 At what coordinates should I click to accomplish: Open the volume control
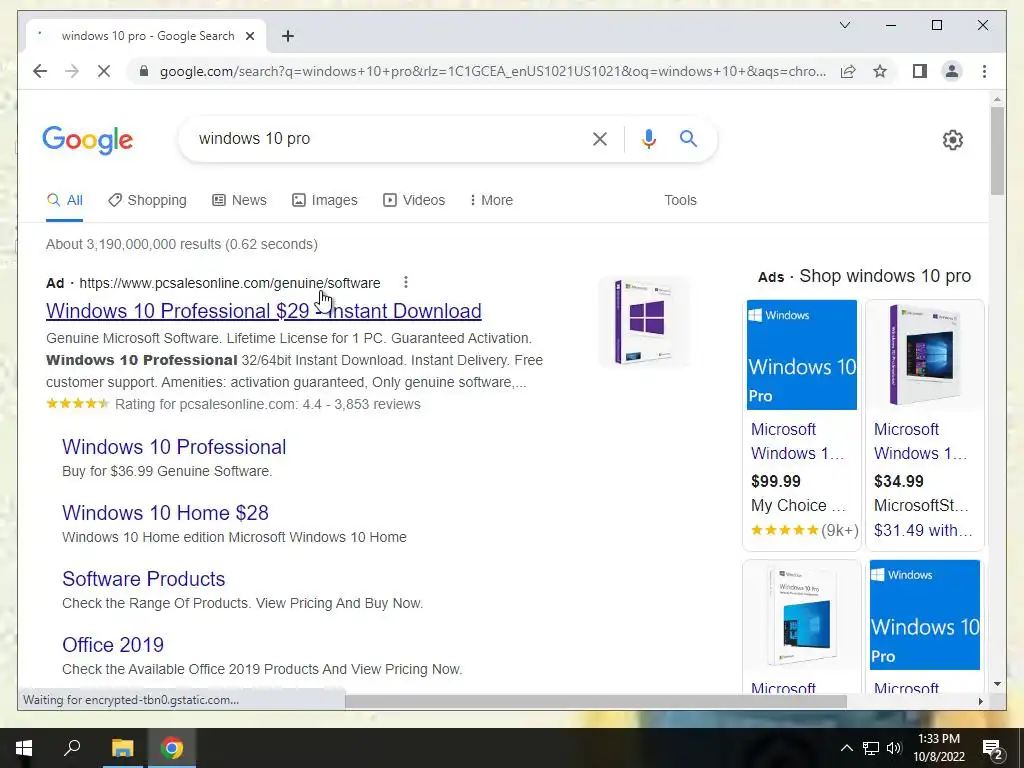[x=894, y=748]
